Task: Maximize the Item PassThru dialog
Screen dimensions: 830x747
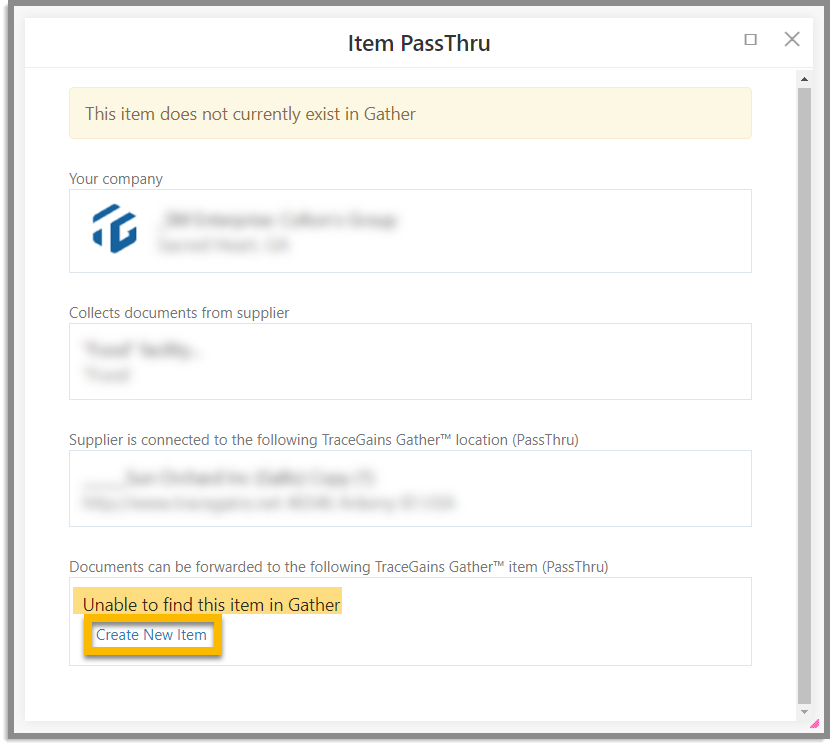Action: 751,40
